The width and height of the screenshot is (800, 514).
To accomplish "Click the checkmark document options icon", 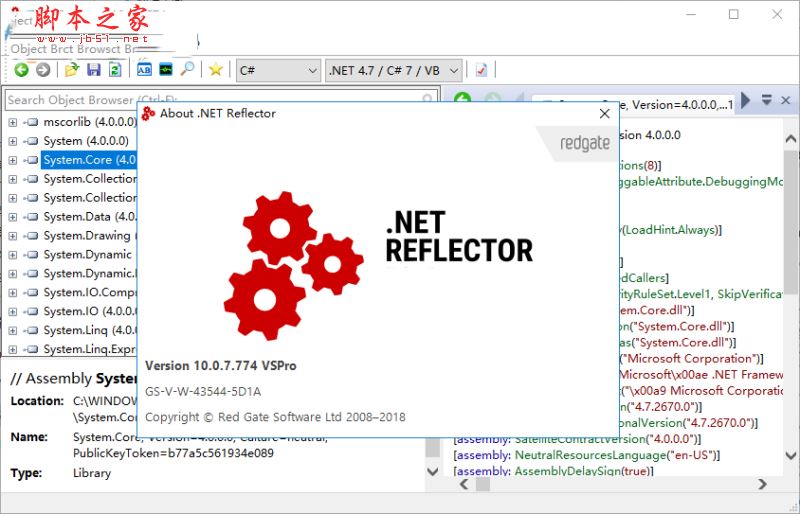I will pos(481,70).
